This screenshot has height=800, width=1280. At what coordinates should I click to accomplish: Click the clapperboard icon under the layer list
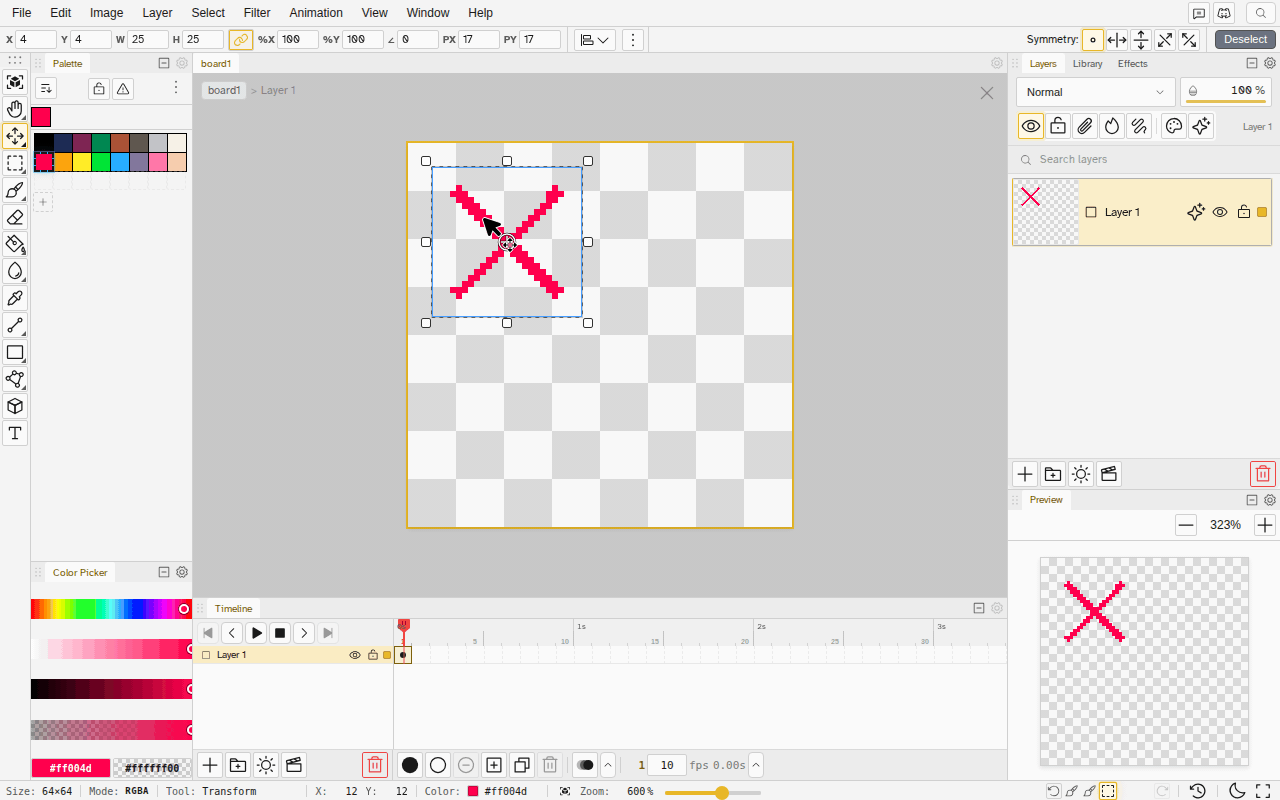click(x=1109, y=474)
